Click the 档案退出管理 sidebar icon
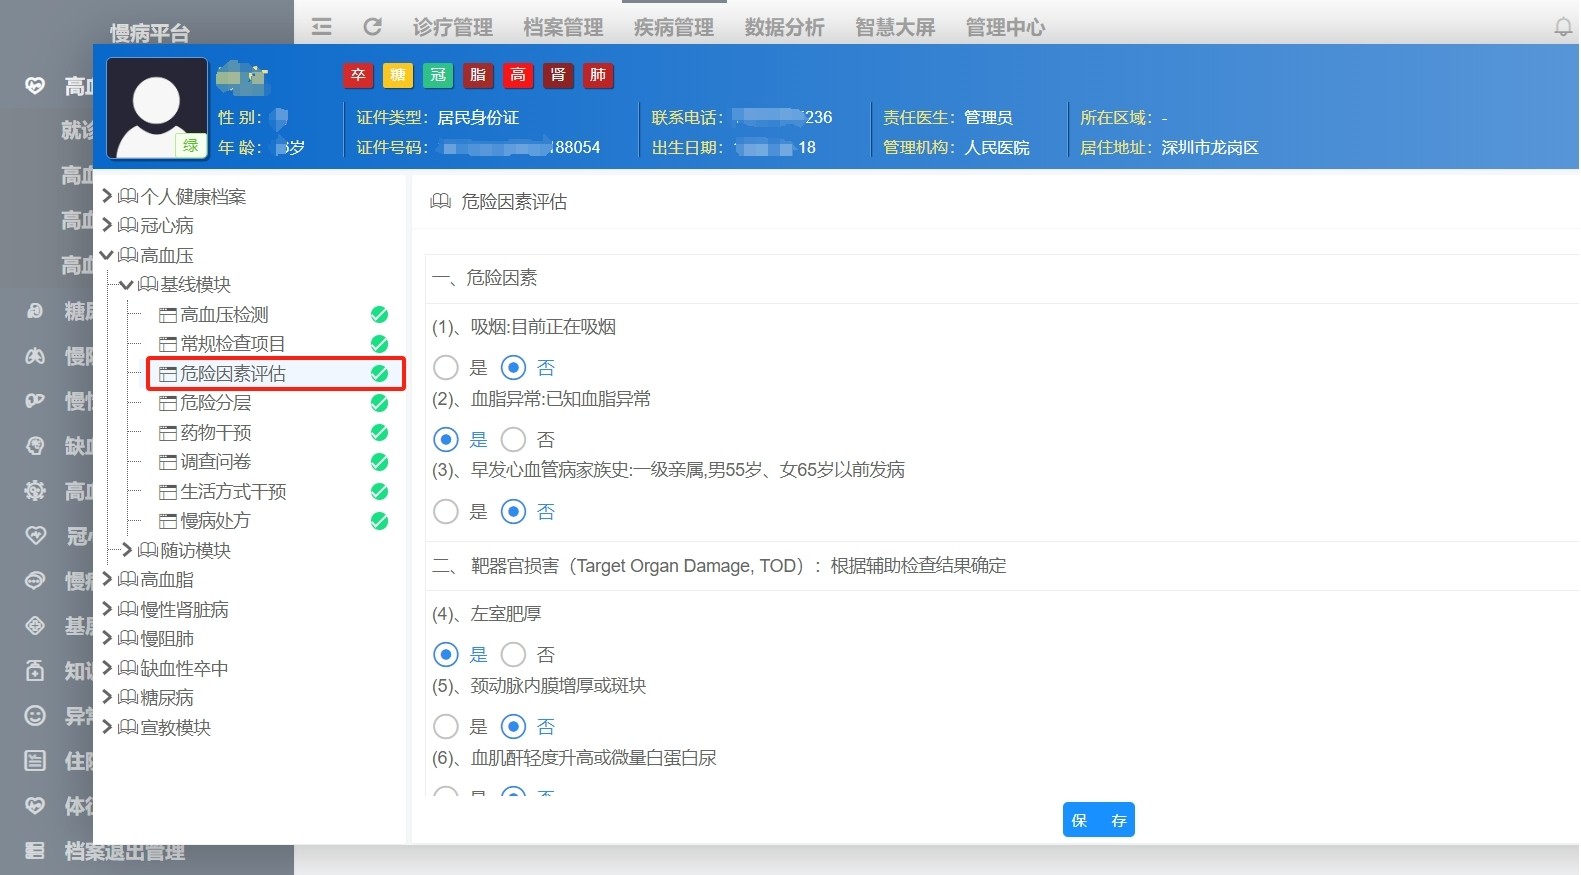The image size is (1581, 875). pos(35,851)
